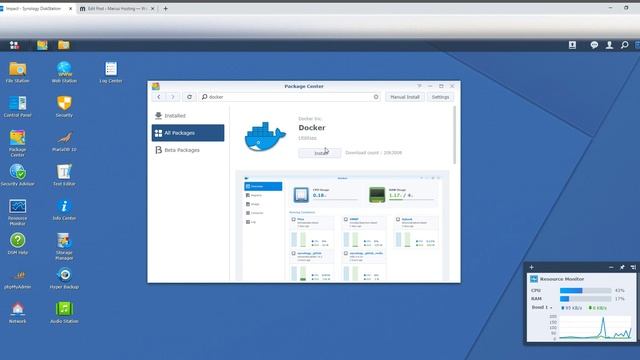Click the Package Center vertical scrollbar
Image resolution: width=640 pixels, height=360 pixels.
[455, 135]
